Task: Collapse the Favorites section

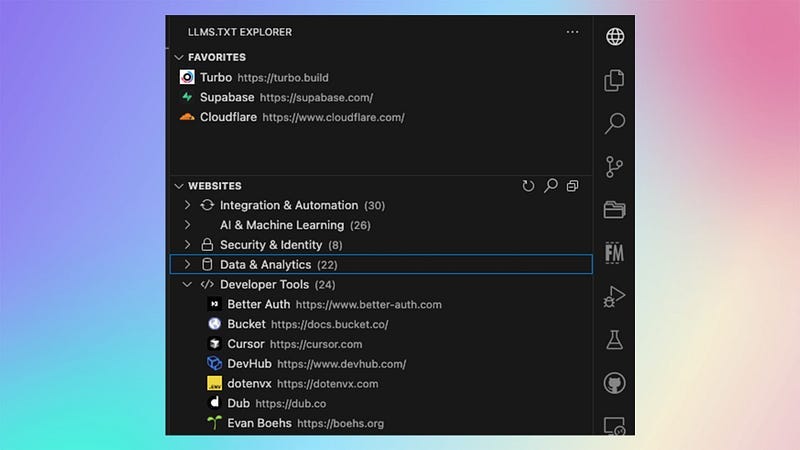Action: [179, 57]
